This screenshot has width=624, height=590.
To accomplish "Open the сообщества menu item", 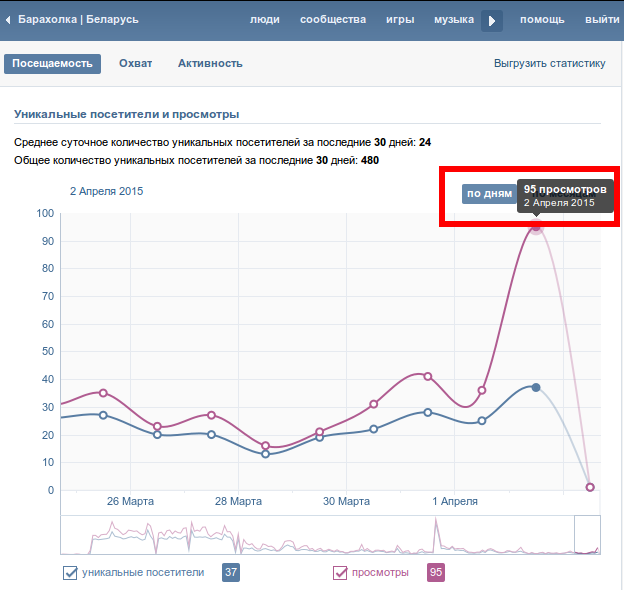I will point(333,20).
